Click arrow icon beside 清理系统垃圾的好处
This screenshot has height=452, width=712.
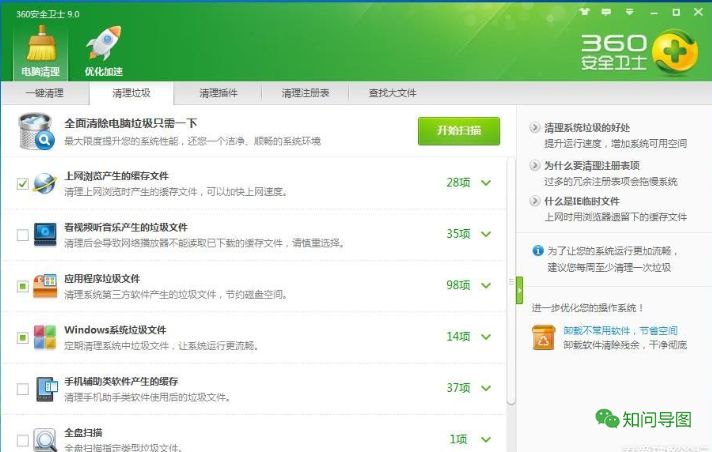[x=535, y=127]
